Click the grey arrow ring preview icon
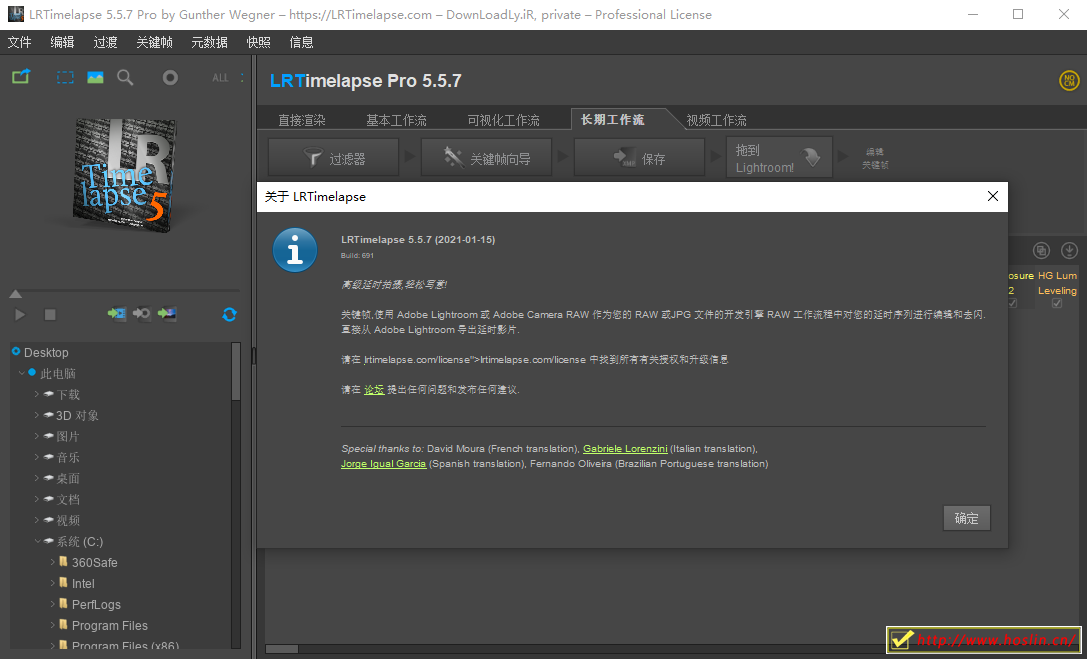This screenshot has height=659, width=1087. pos(142,314)
